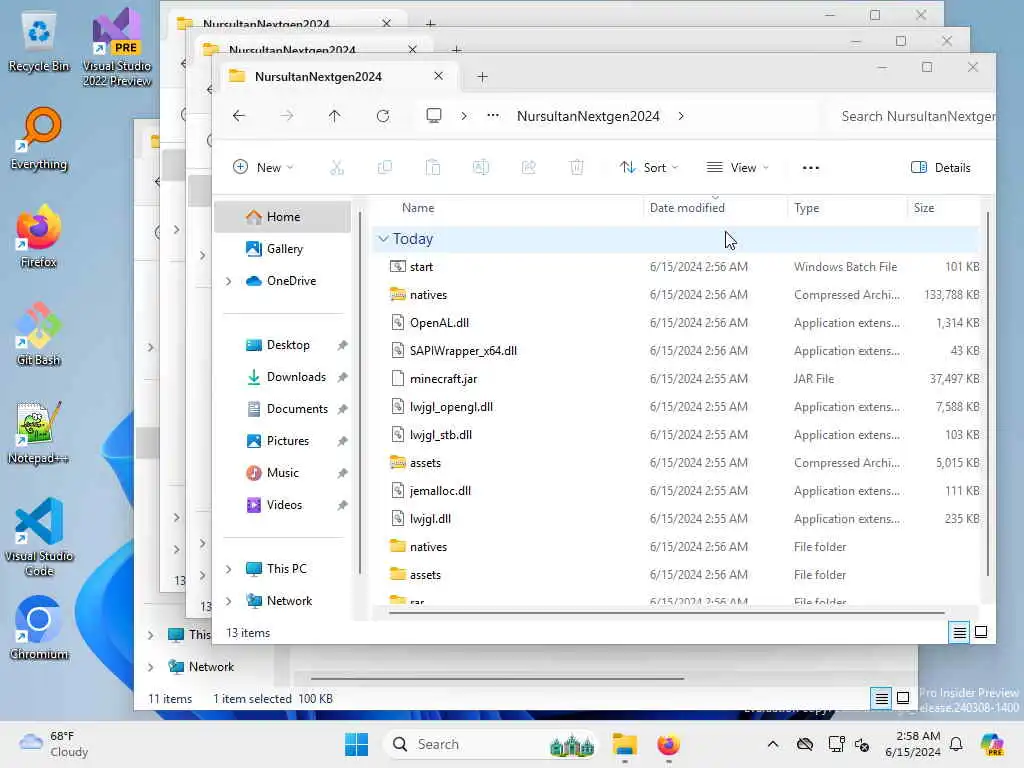Add a new tab in front window
This screenshot has width=1024, height=768.
coord(482,77)
